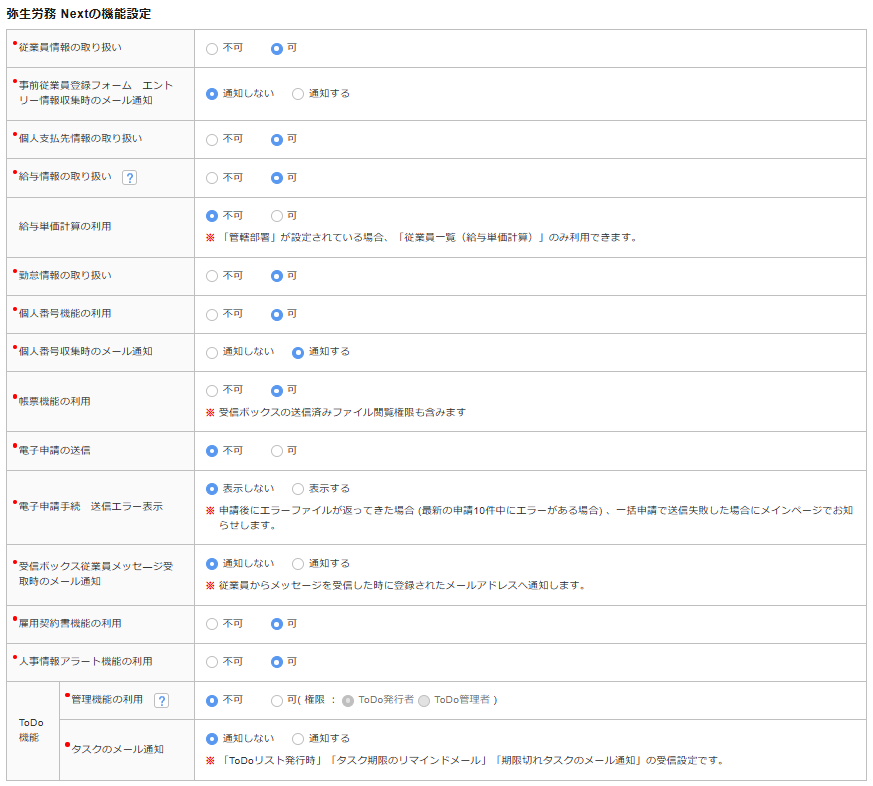This screenshot has height=786, width=873.
Task: Click the 帳票機能の利用 row label
Action: point(55,401)
